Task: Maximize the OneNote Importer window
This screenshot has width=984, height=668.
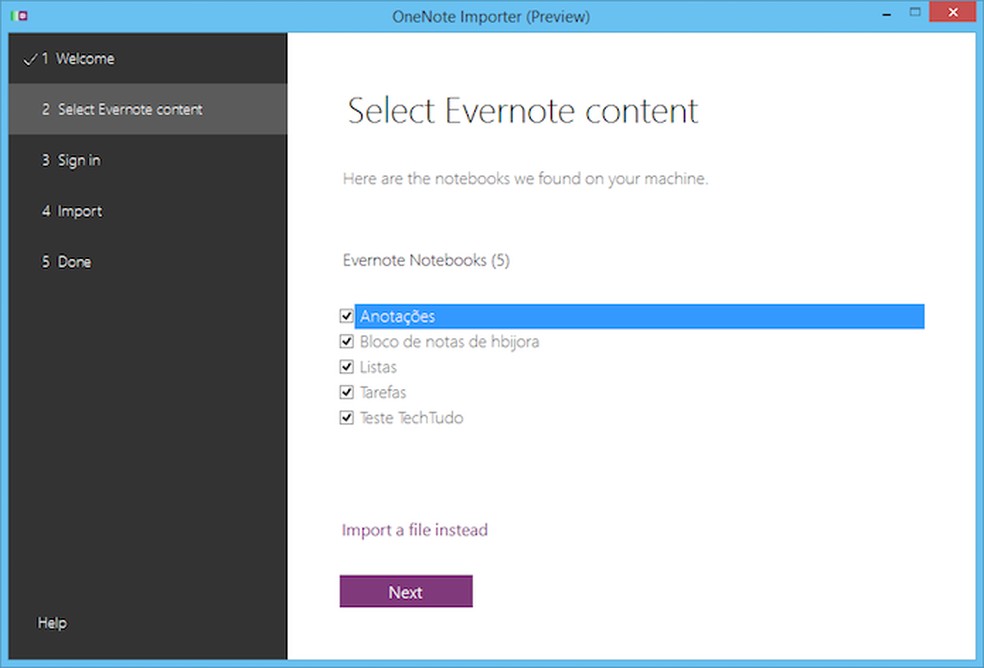Action: pyautogui.click(x=915, y=13)
